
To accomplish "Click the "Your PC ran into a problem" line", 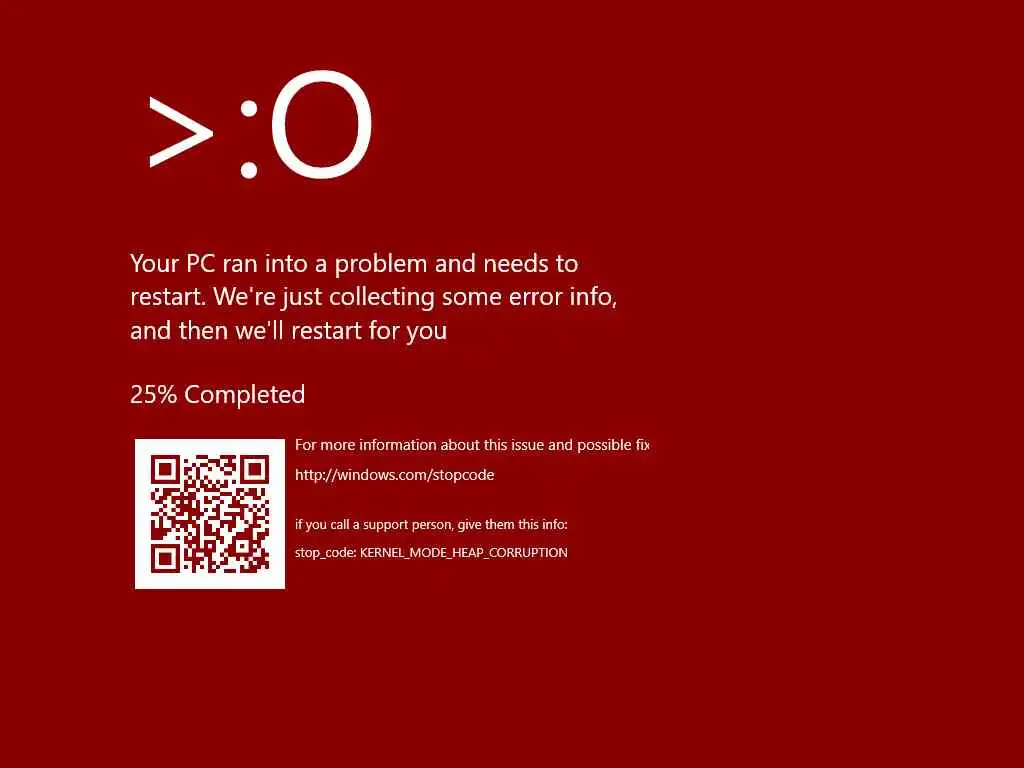I will 354,264.
